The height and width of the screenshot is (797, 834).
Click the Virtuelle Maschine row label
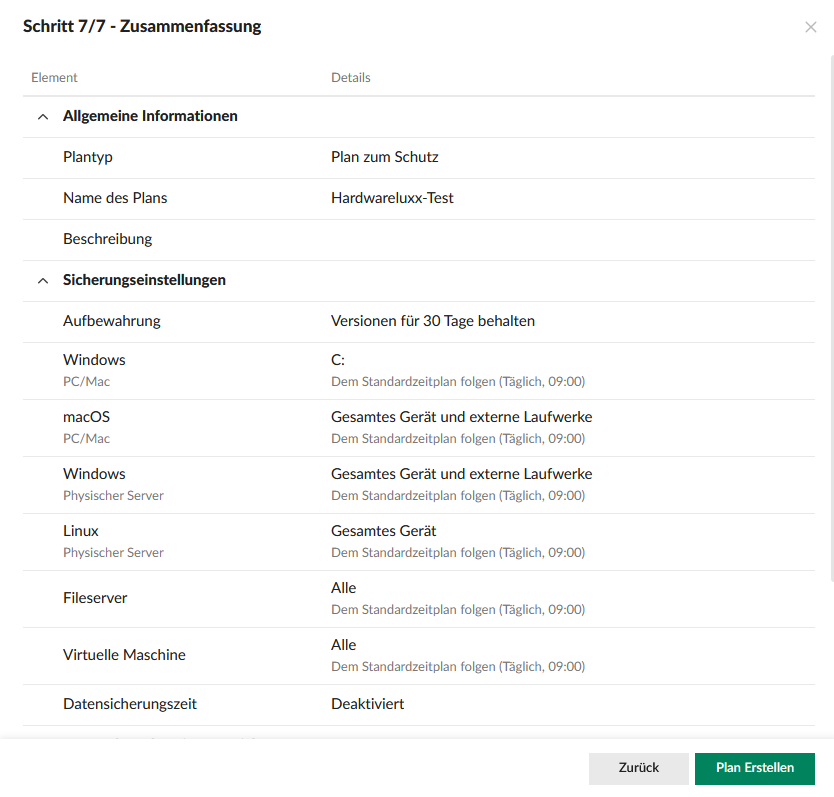(x=124, y=655)
